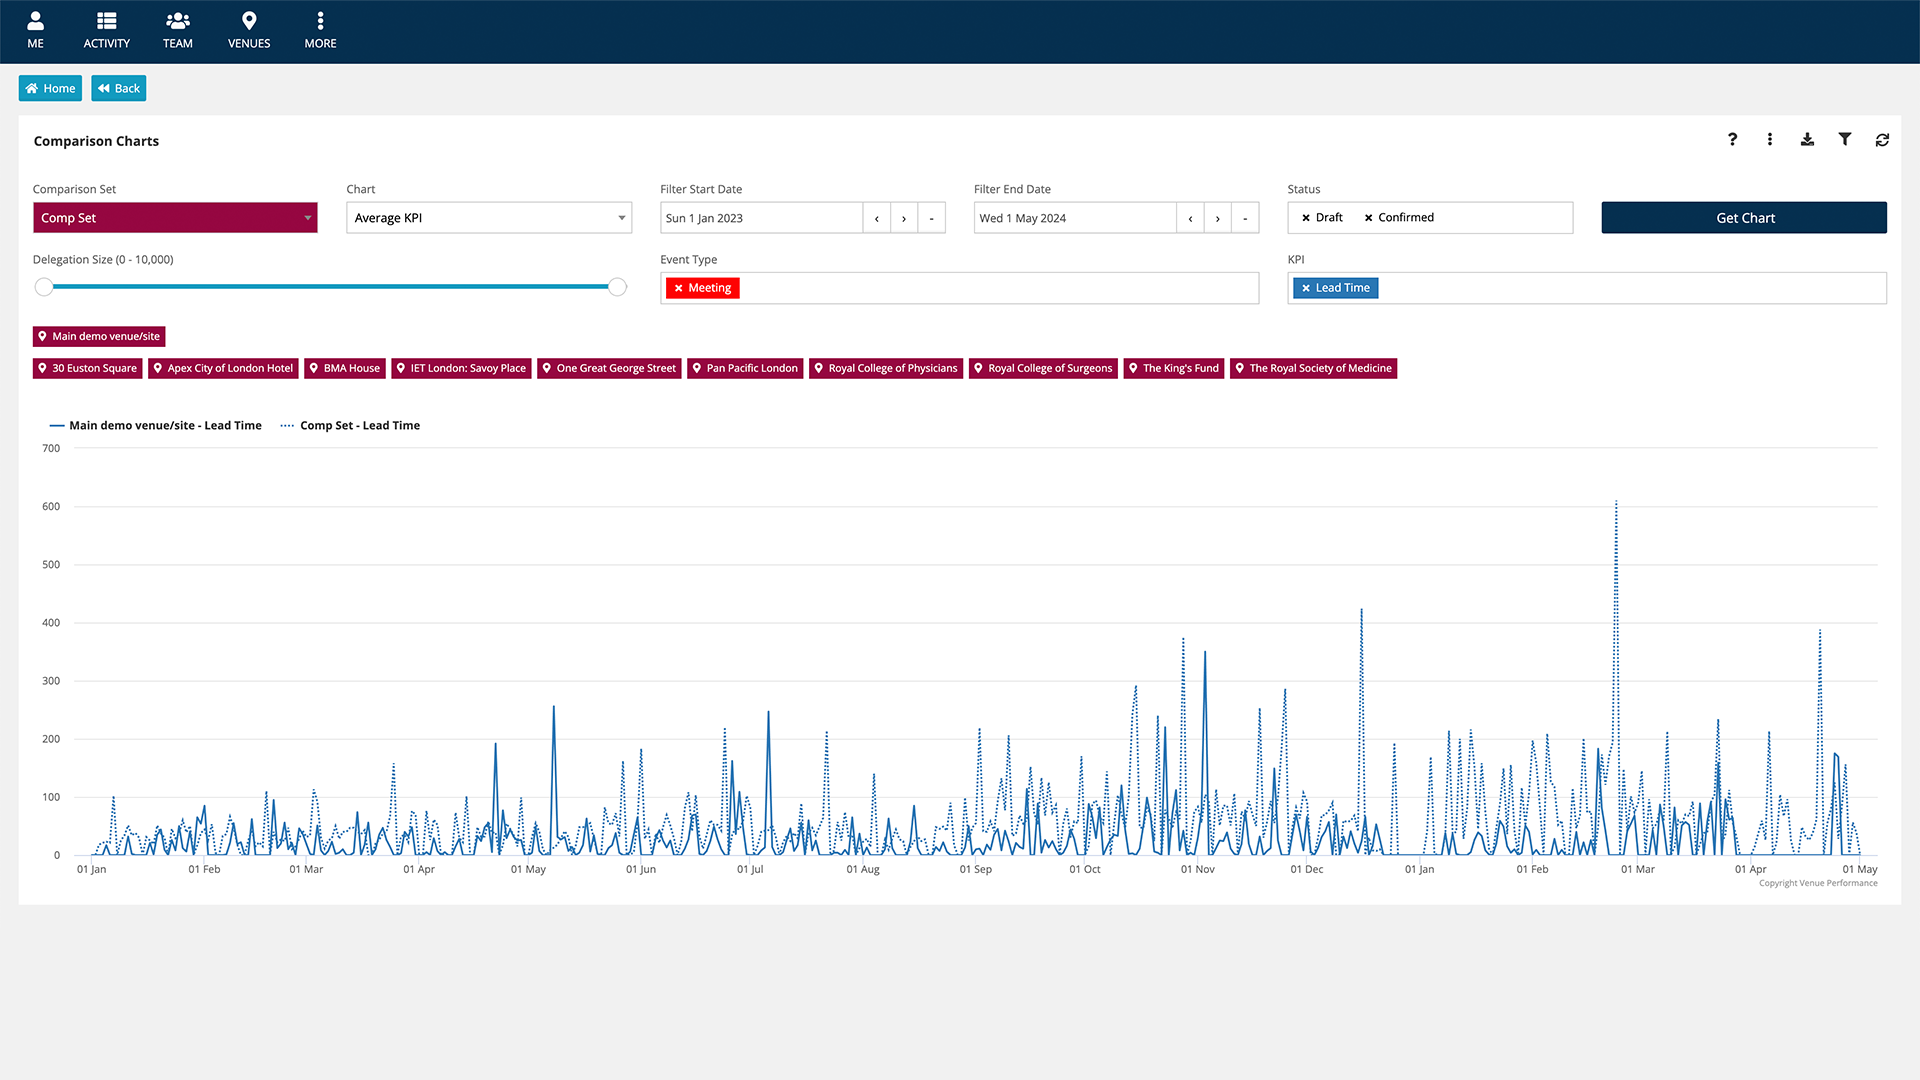Refresh the comparison chart with the reload icon
Viewport: 1920px width, 1080px height.
tap(1882, 140)
